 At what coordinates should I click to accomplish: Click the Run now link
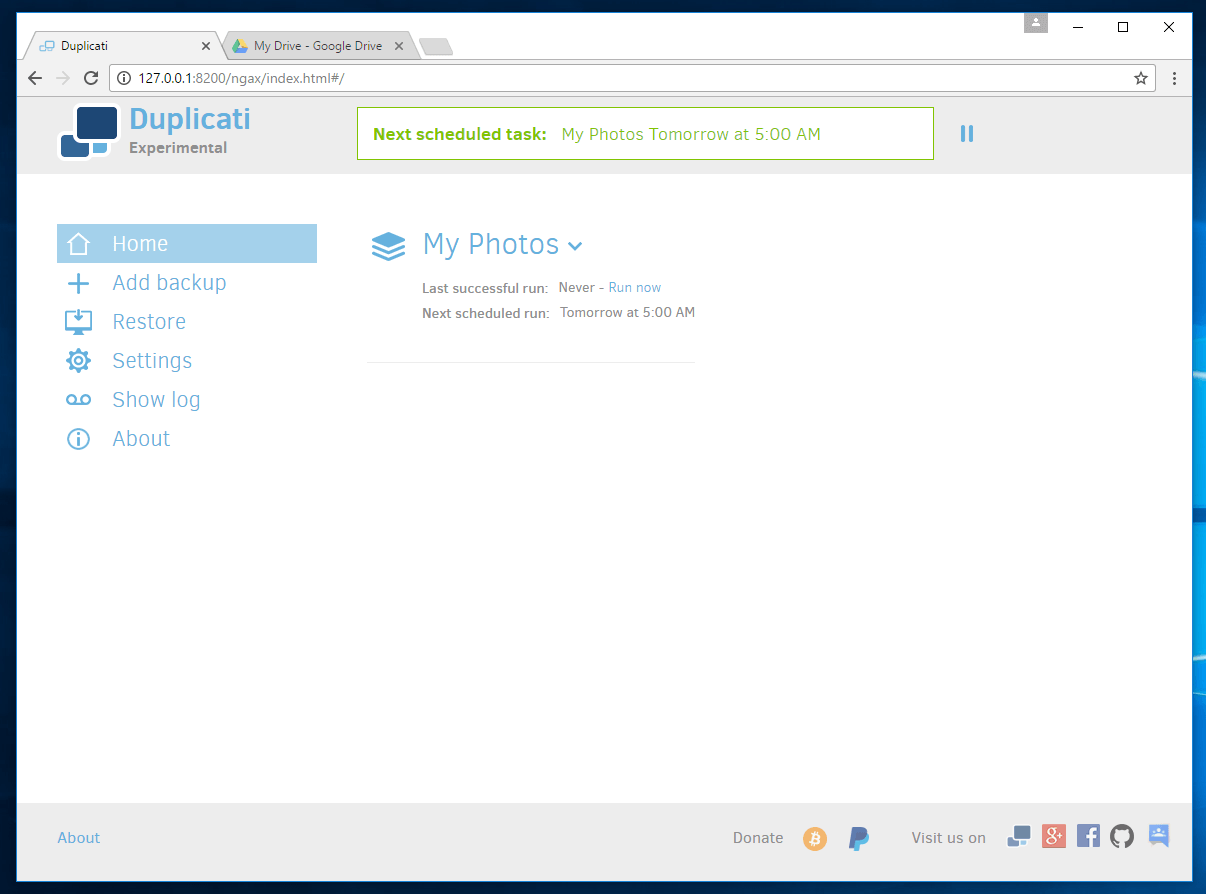[x=634, y=288]
